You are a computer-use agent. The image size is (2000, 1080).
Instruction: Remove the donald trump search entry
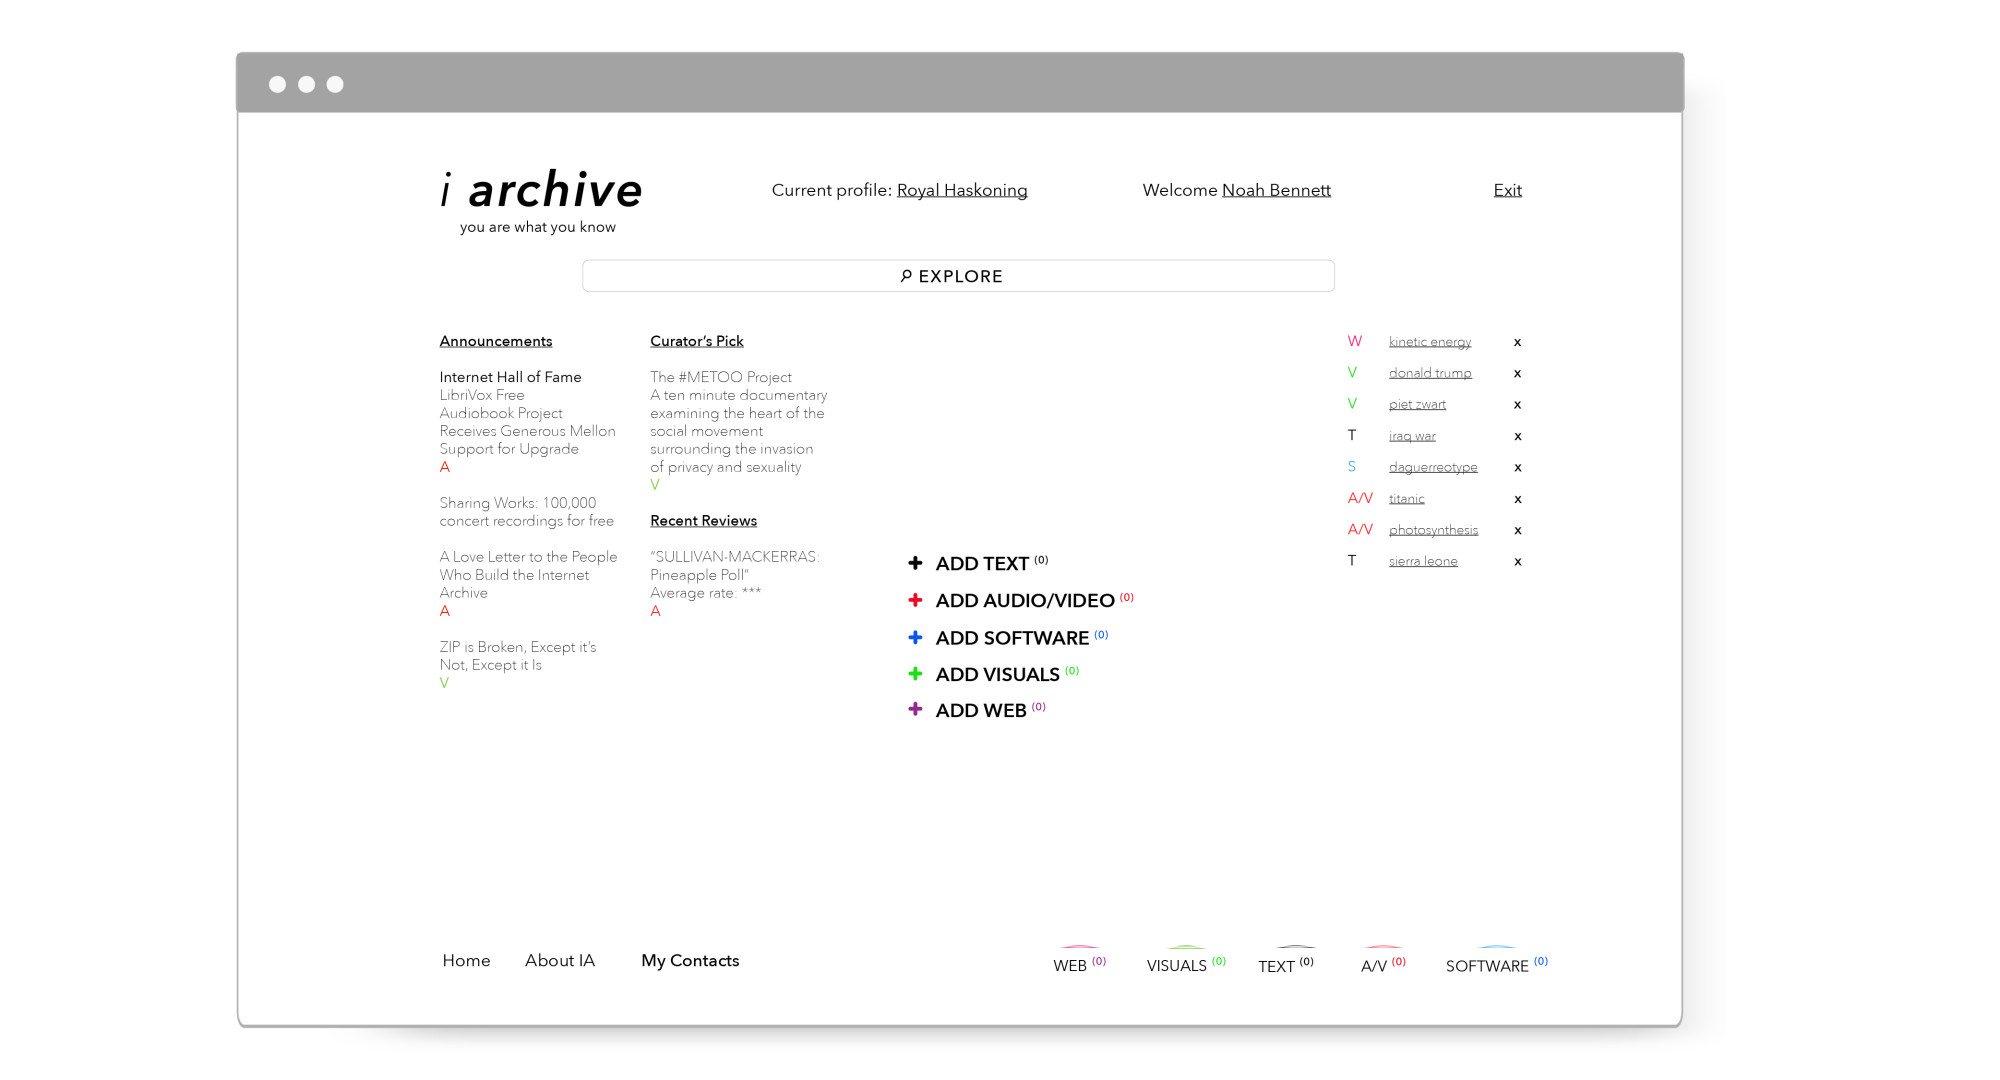click(x=1517, y=373)
